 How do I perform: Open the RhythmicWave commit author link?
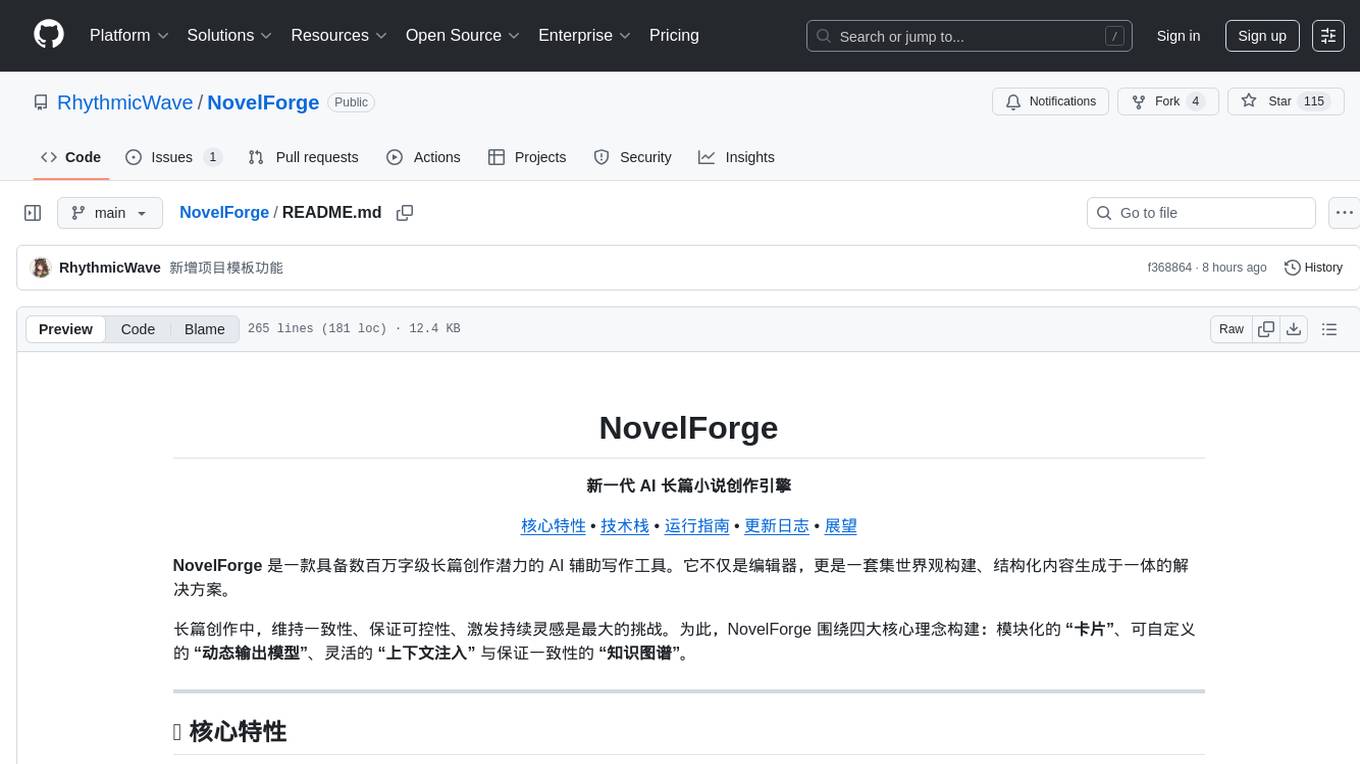click(x=110, y=268)
